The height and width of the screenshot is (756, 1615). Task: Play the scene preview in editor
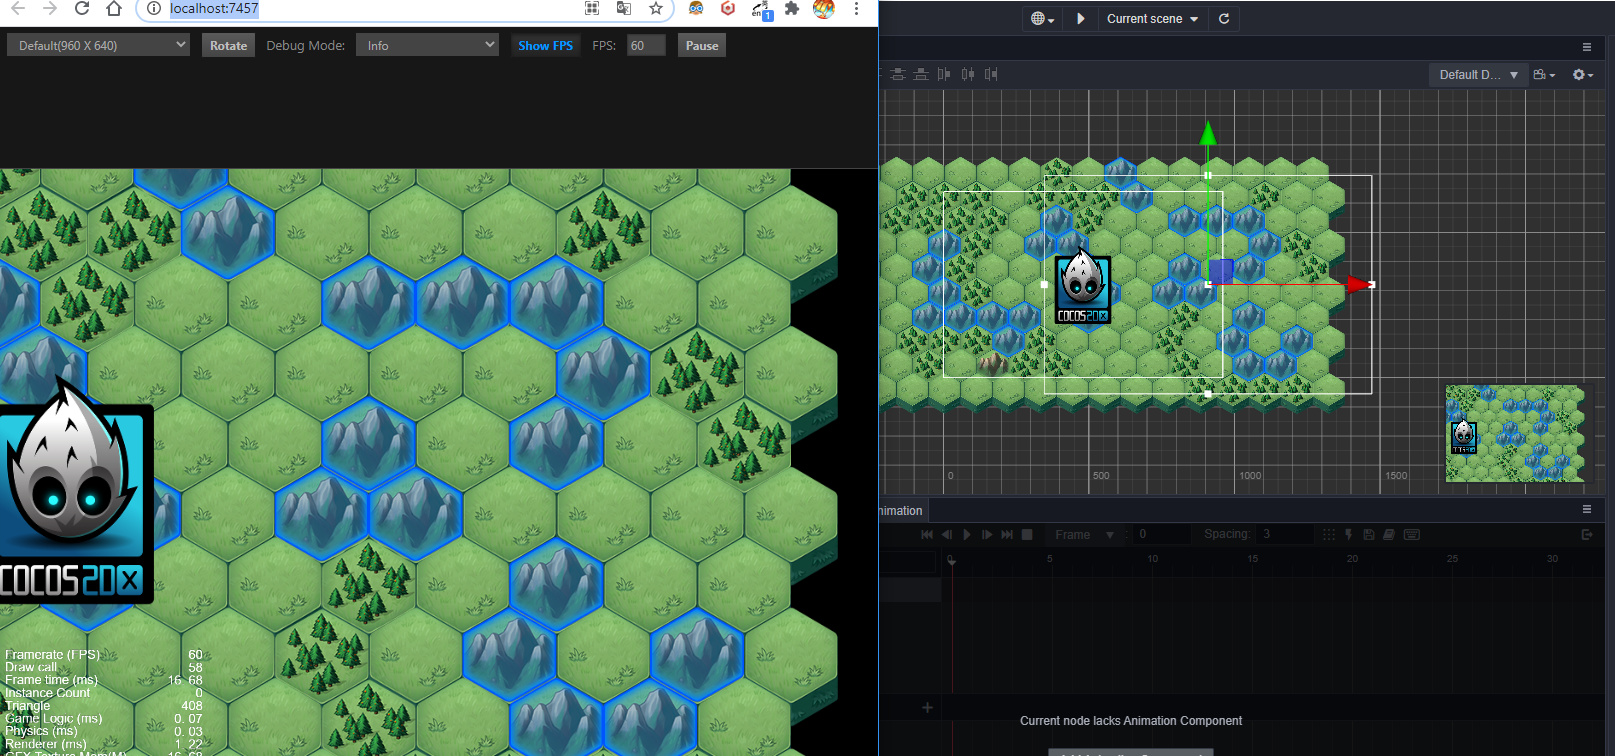(x=1080, y=19)
